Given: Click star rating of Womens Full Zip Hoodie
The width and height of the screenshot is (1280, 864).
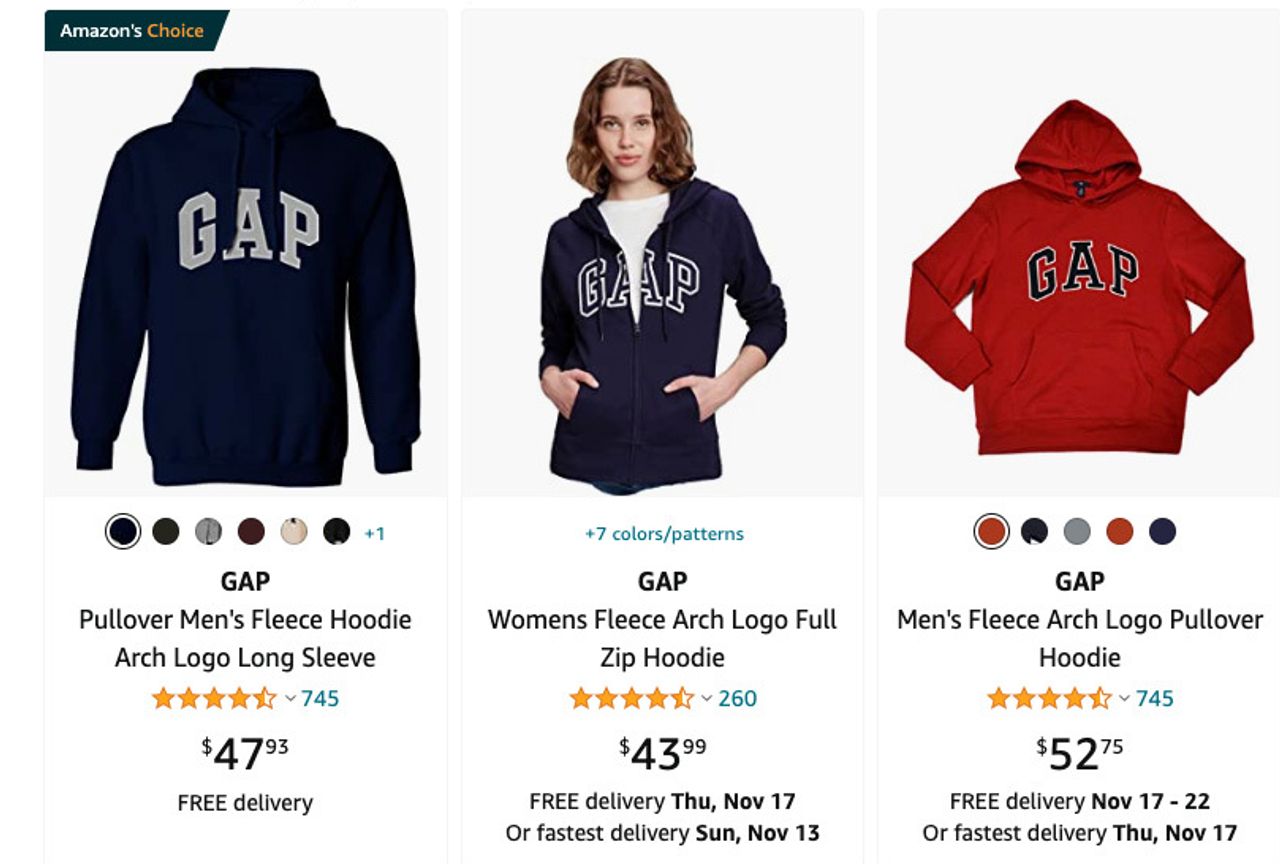Looking at the screenshot, I should [630, 698].
